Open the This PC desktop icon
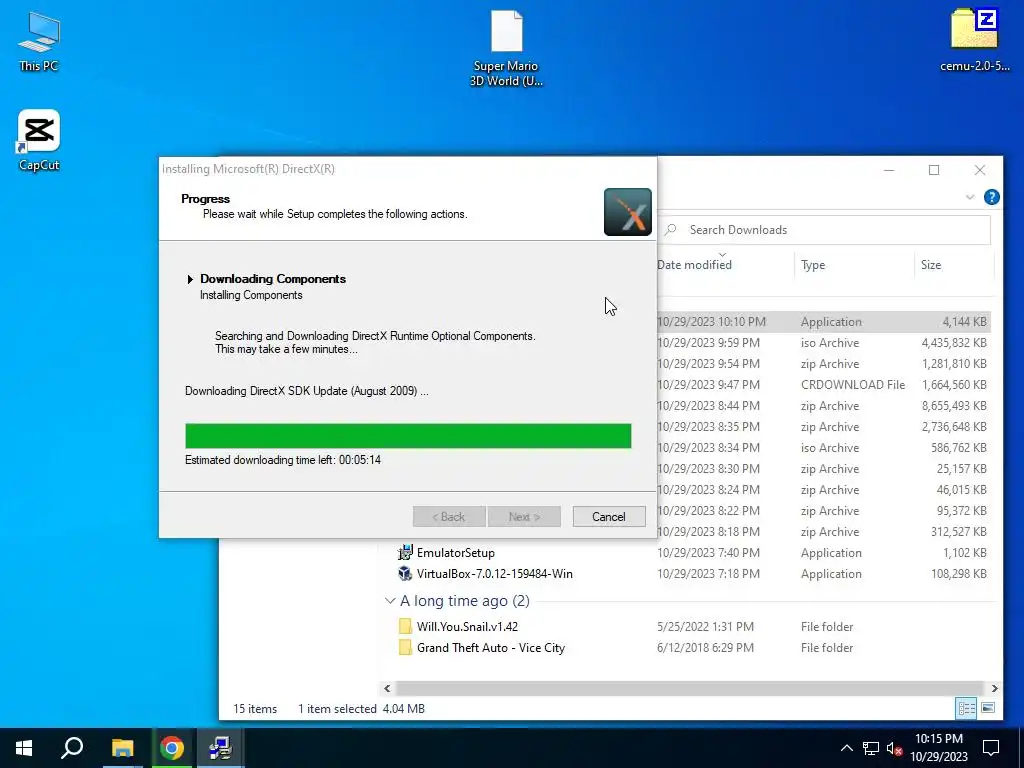Image resolution: width=1024 pixels, height=768 pixels. click(x=39, y=40)
